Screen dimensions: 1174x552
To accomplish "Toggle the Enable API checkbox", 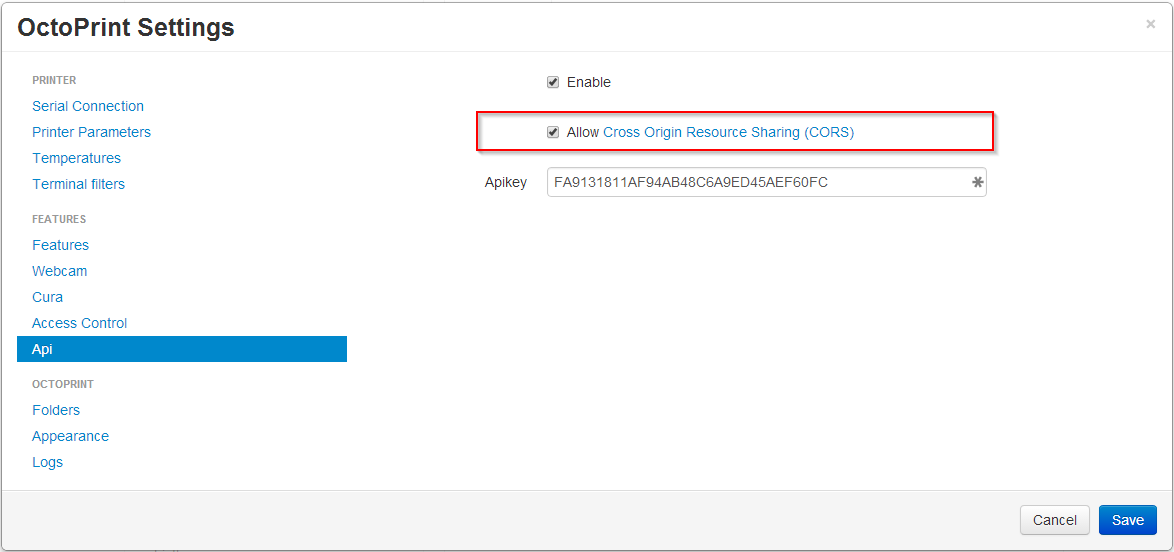I will (553, 82).
